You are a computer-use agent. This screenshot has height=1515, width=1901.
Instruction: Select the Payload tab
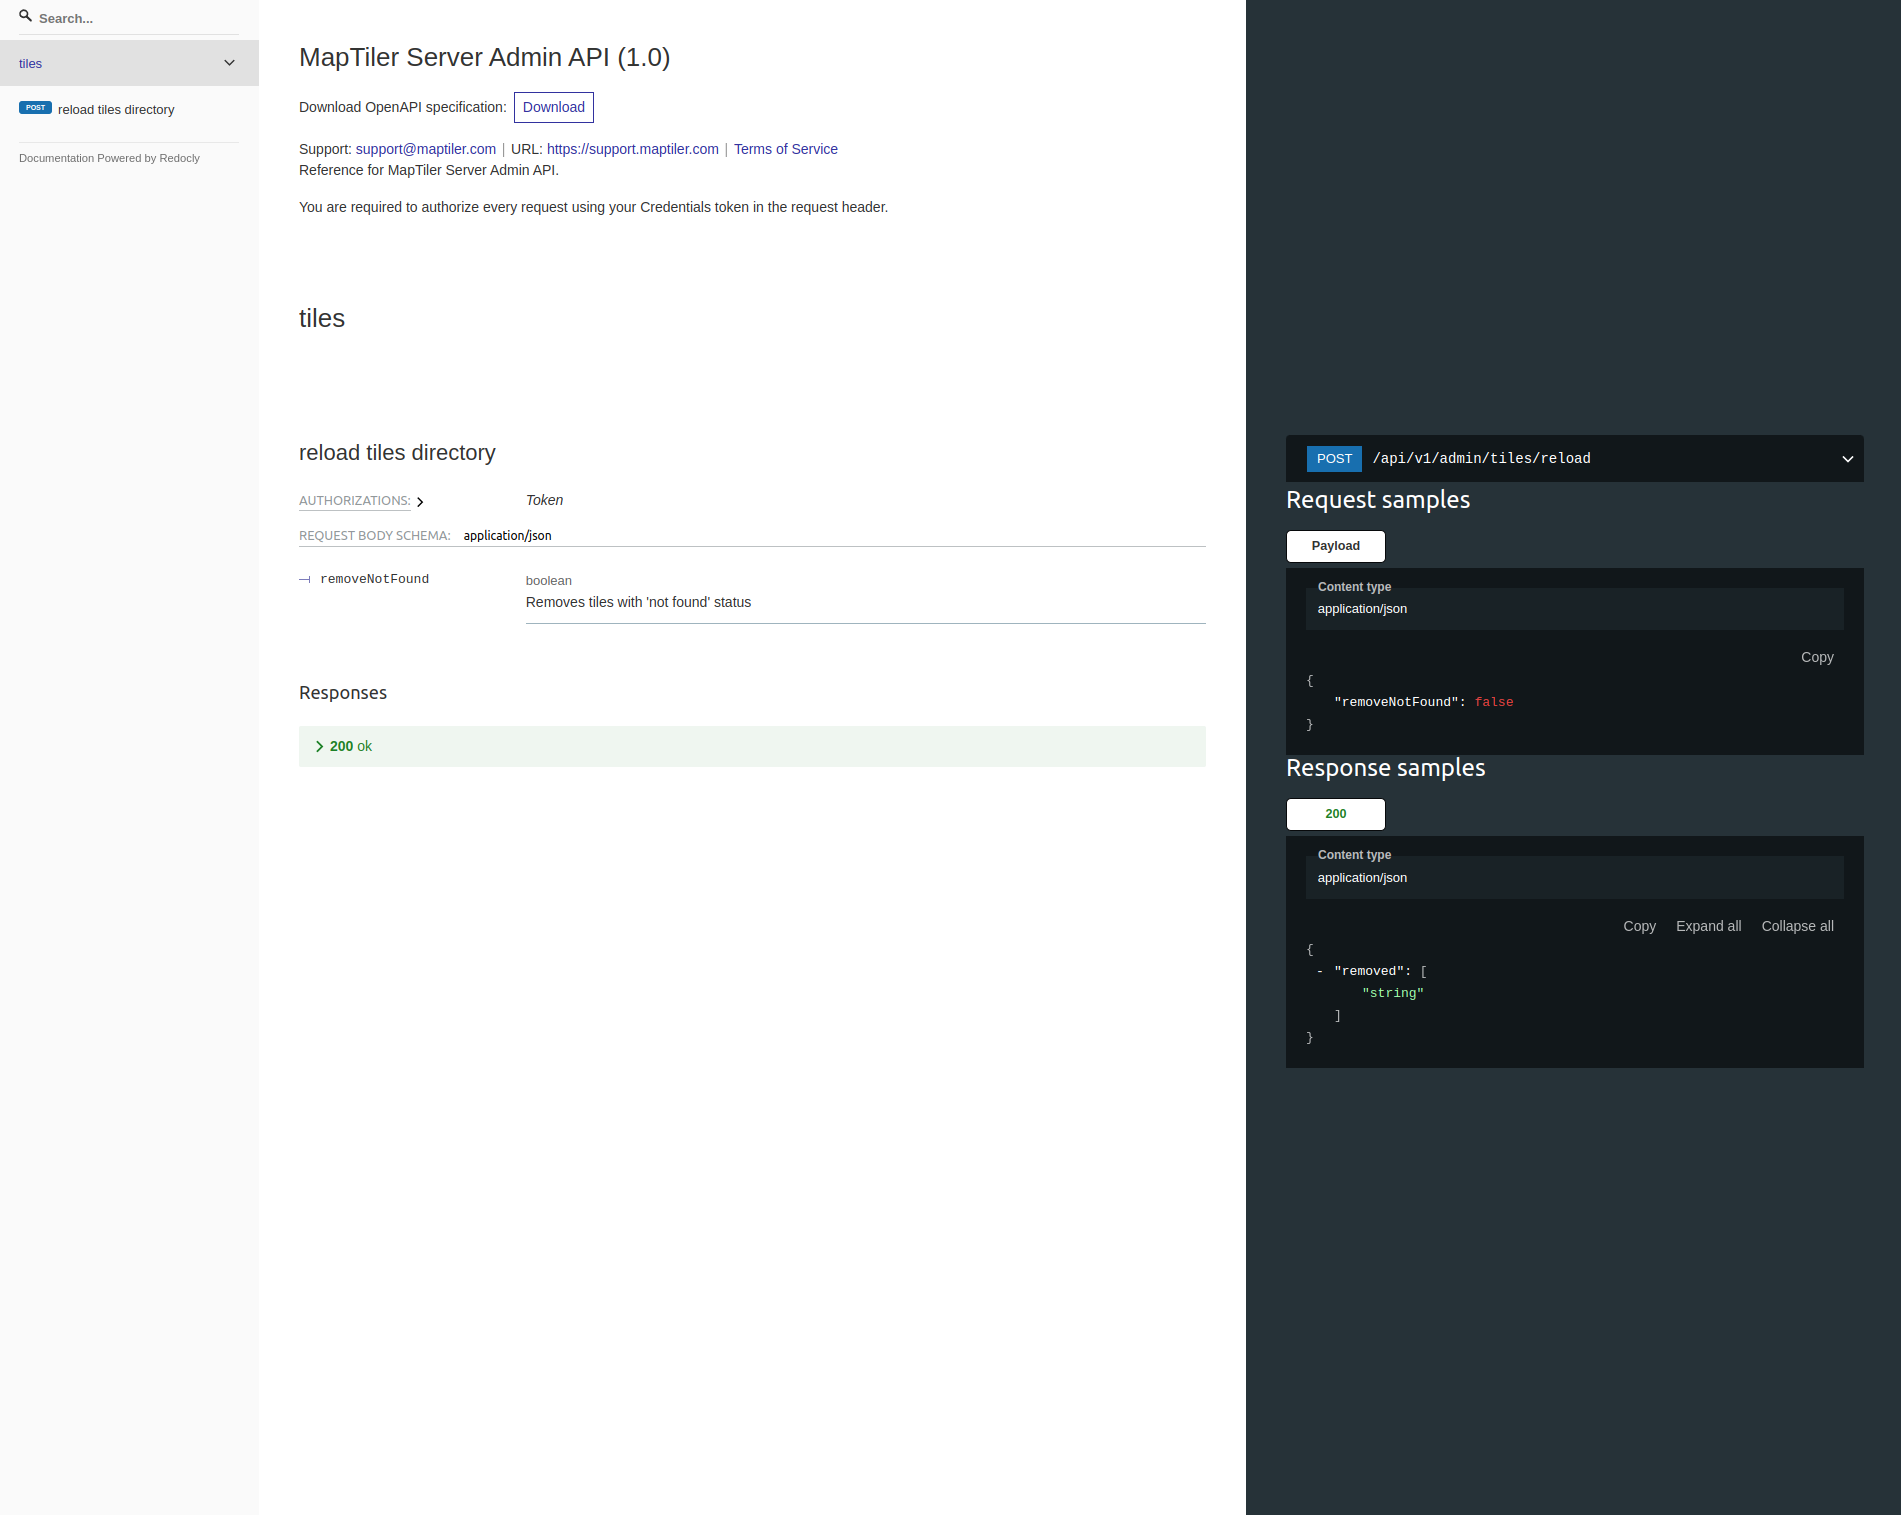pyautogui.click(x=1335, y=546)
